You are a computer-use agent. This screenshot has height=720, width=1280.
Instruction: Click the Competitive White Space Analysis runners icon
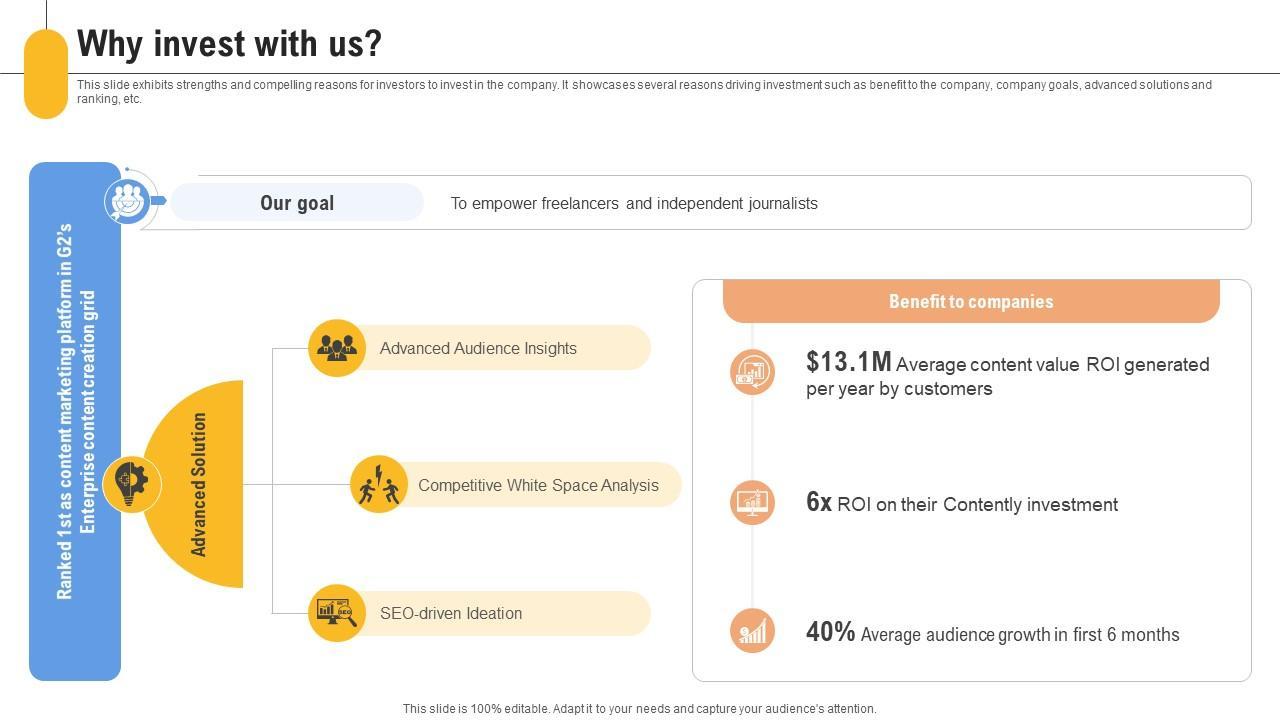click(379, 485)
